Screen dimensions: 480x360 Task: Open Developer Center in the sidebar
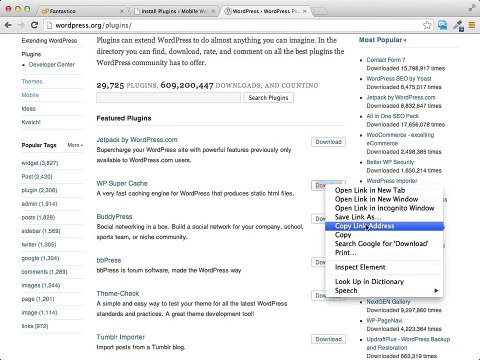click(52, 65)
